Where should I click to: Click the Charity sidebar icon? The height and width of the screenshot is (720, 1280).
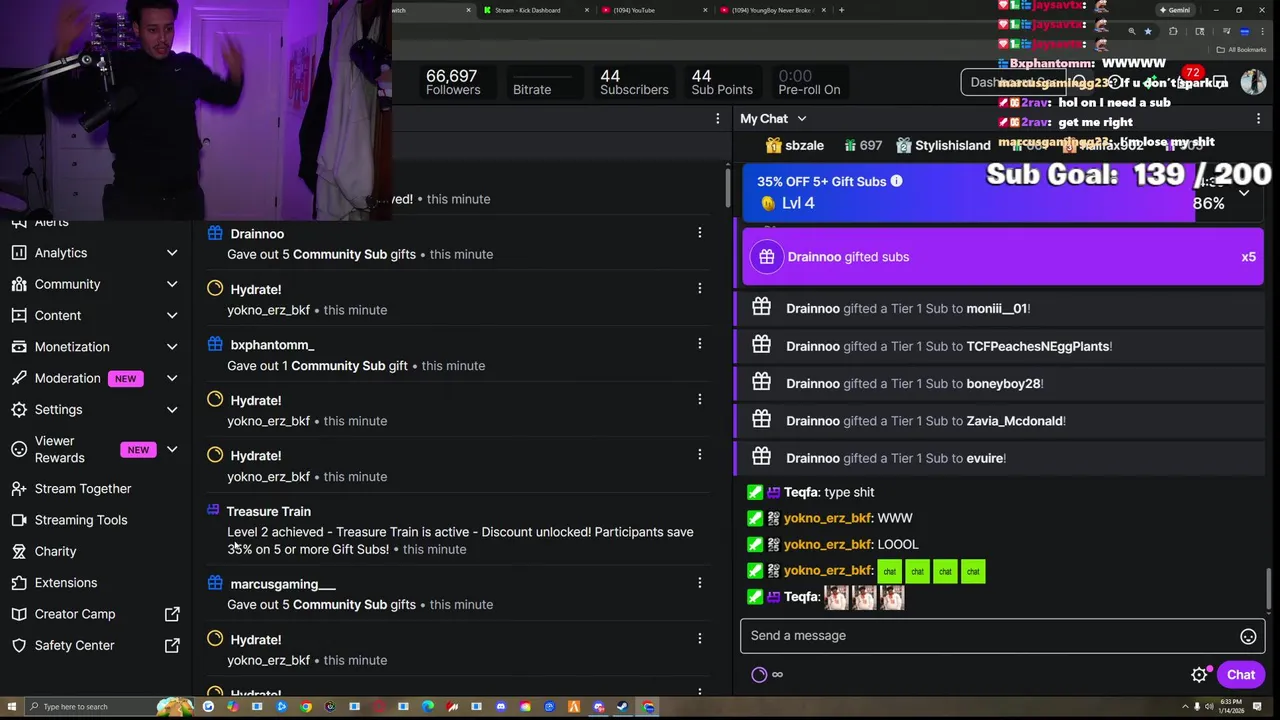[x=19, y=551]
